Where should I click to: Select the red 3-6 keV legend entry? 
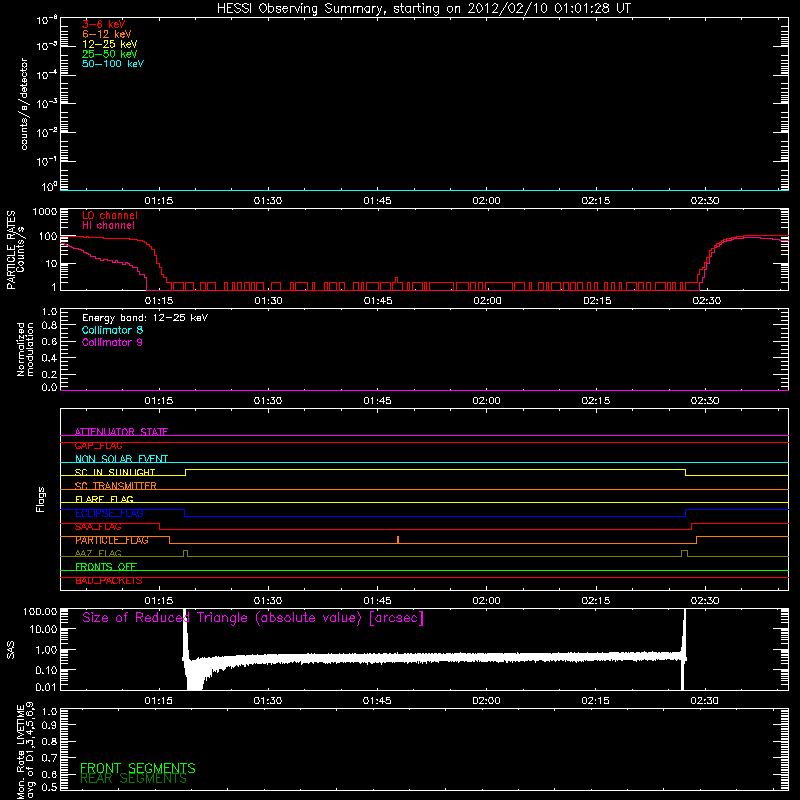[104, 24]
